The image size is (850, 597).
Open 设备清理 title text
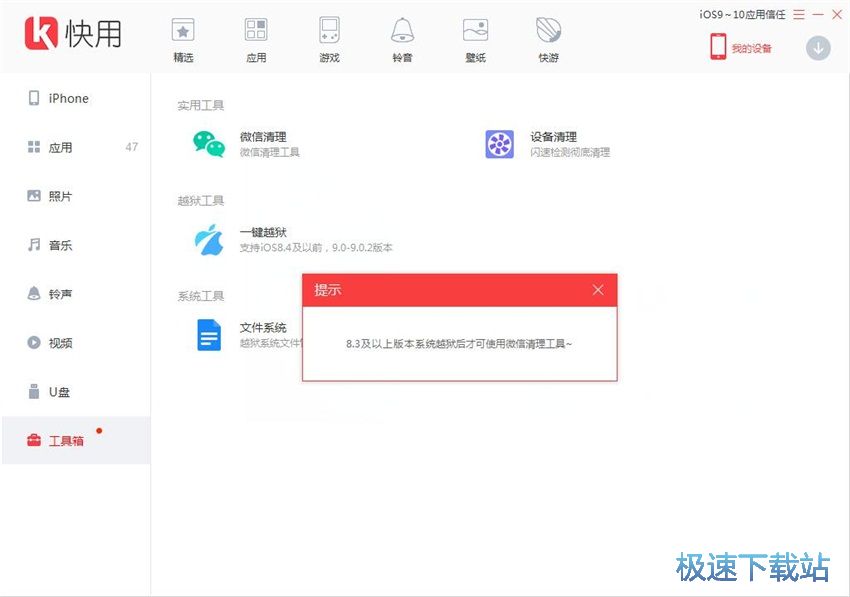tap(553, 137)
